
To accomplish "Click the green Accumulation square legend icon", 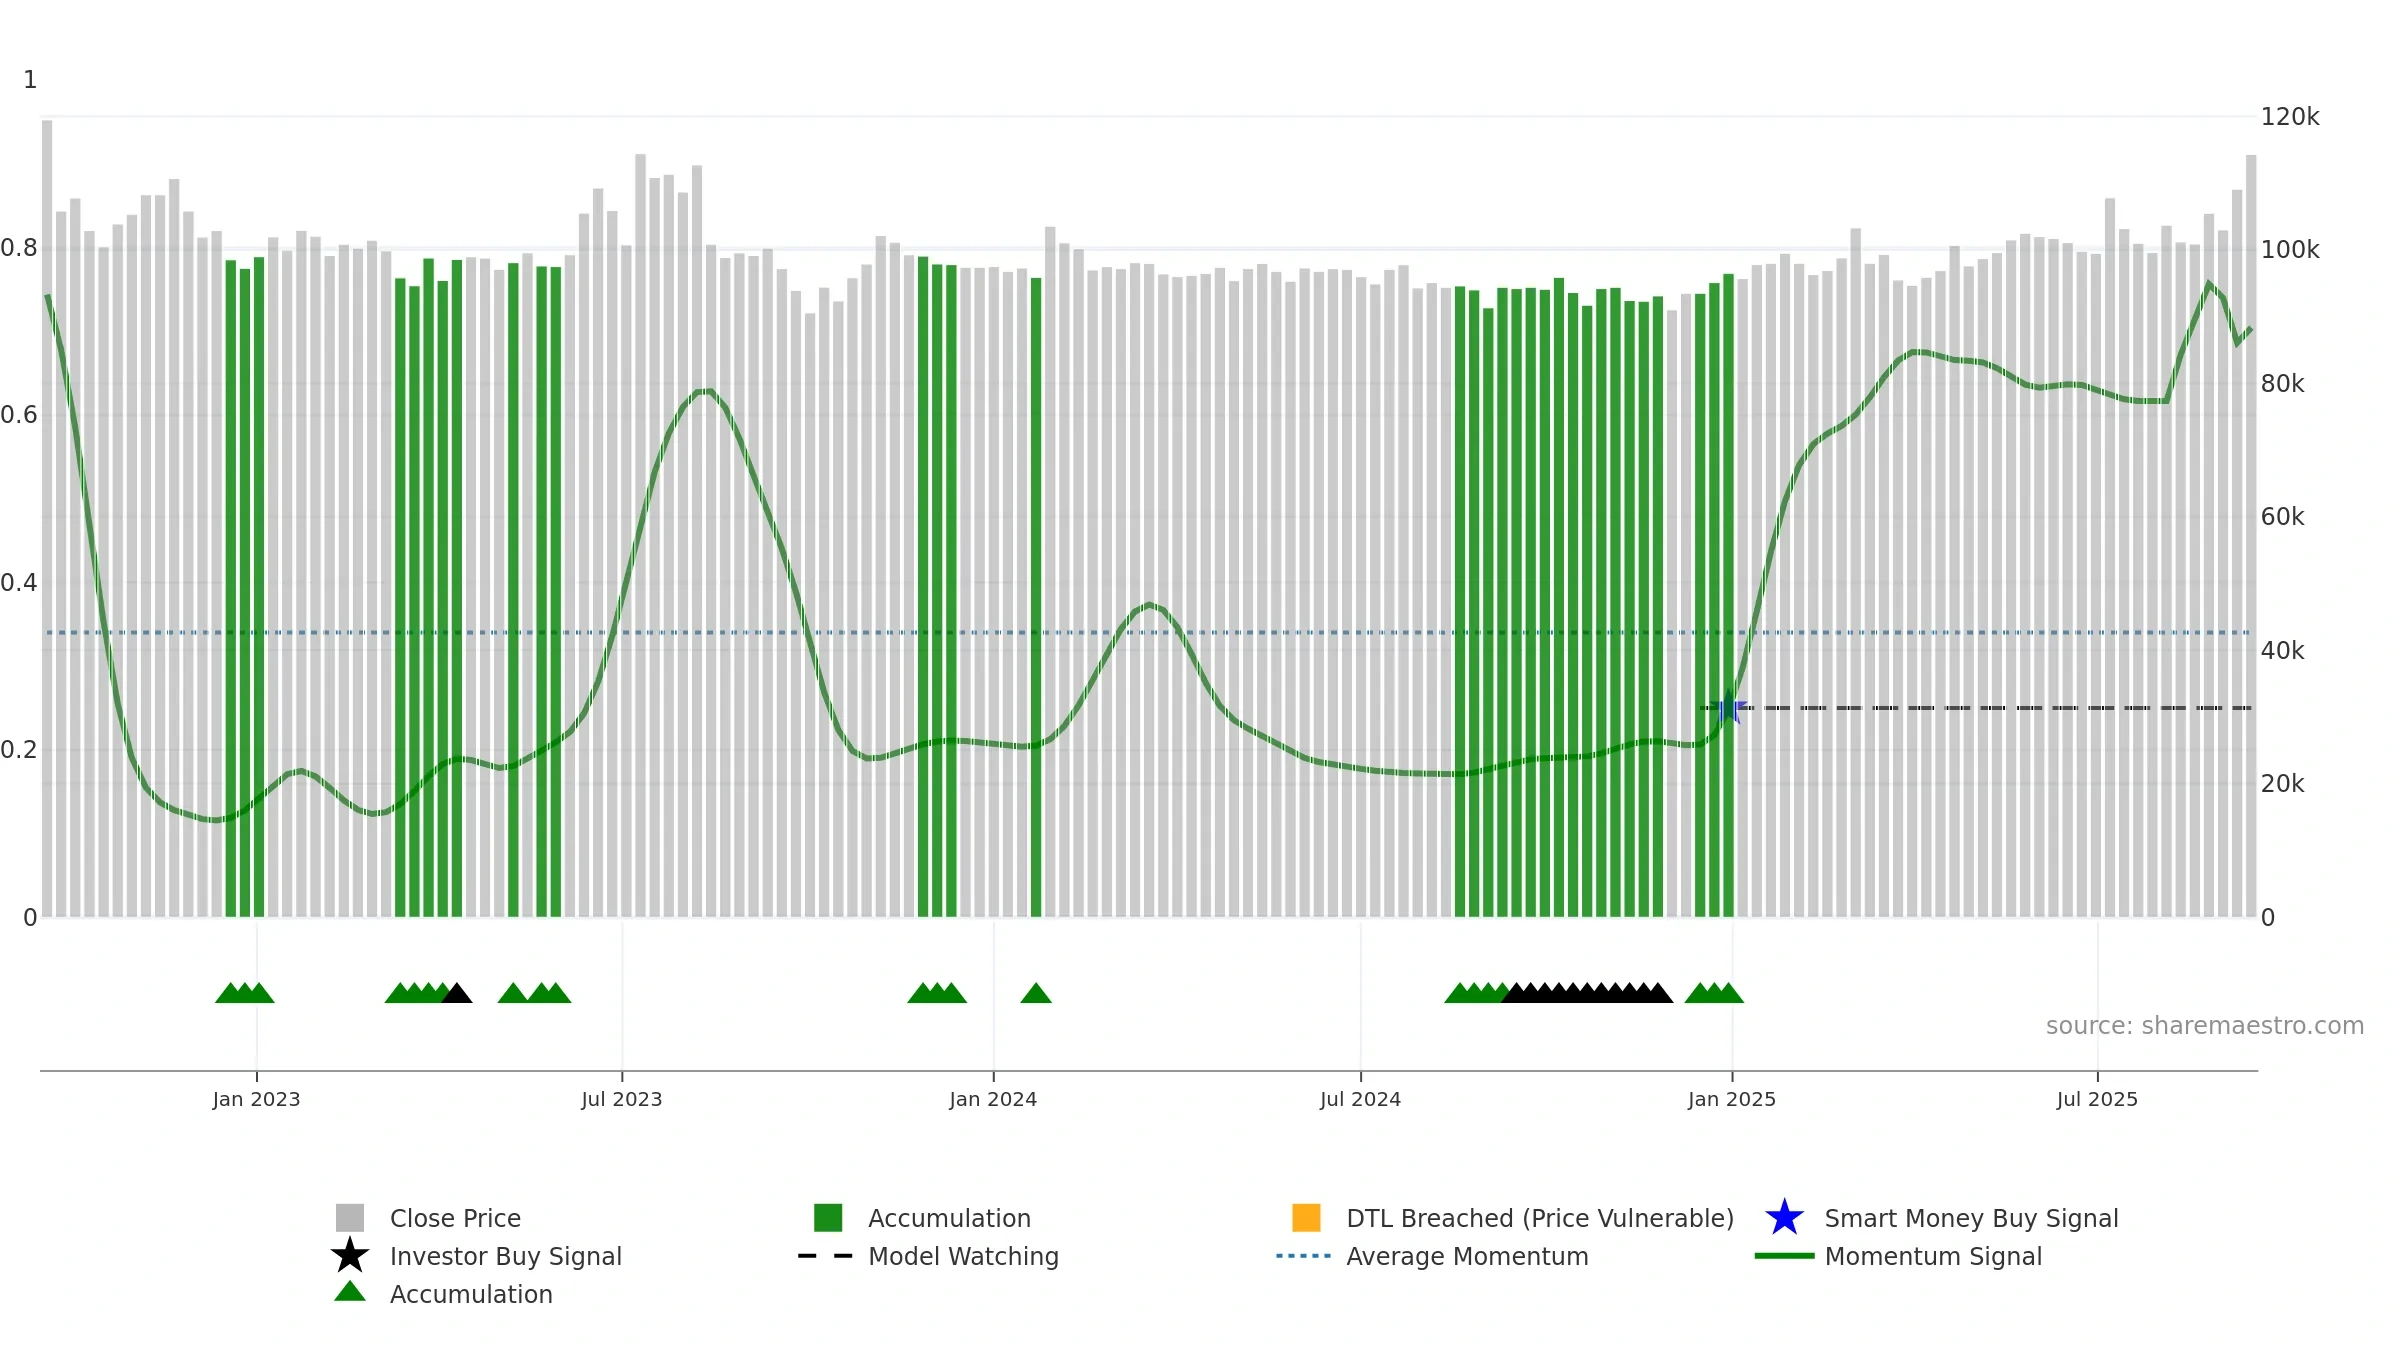I will coord(828,1218).
